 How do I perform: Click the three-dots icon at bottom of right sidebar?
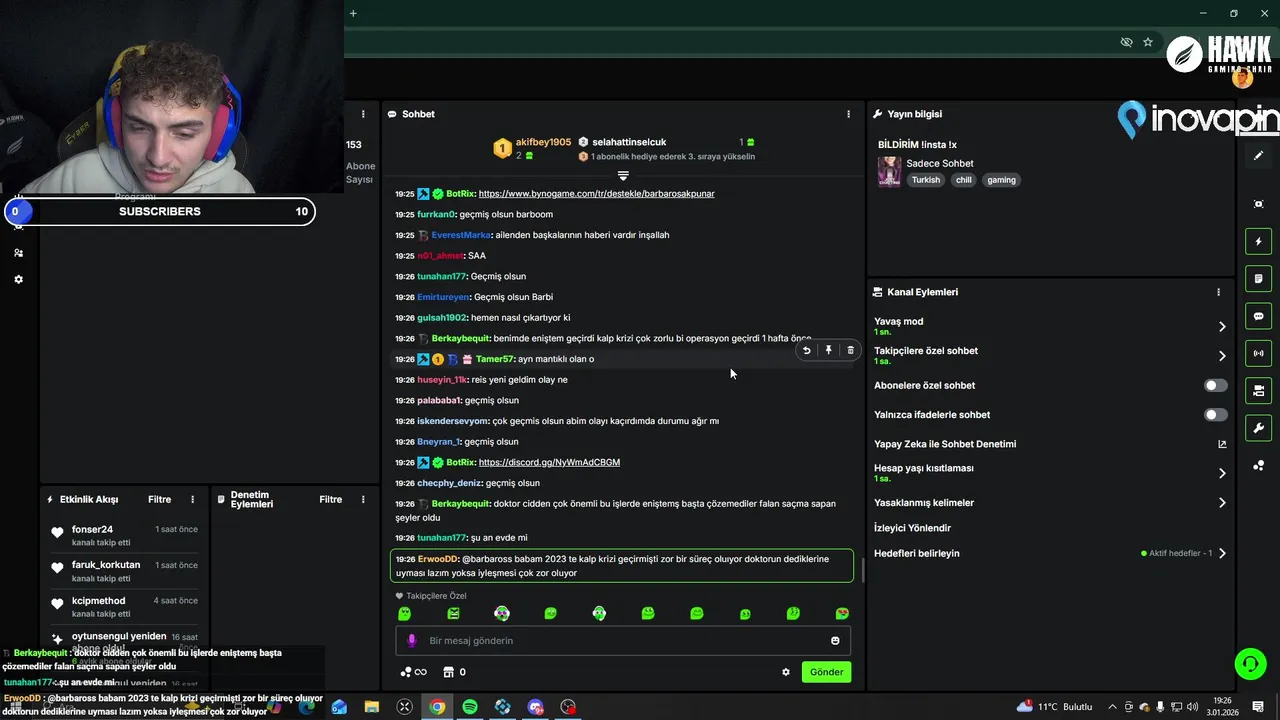[1258, 466]
